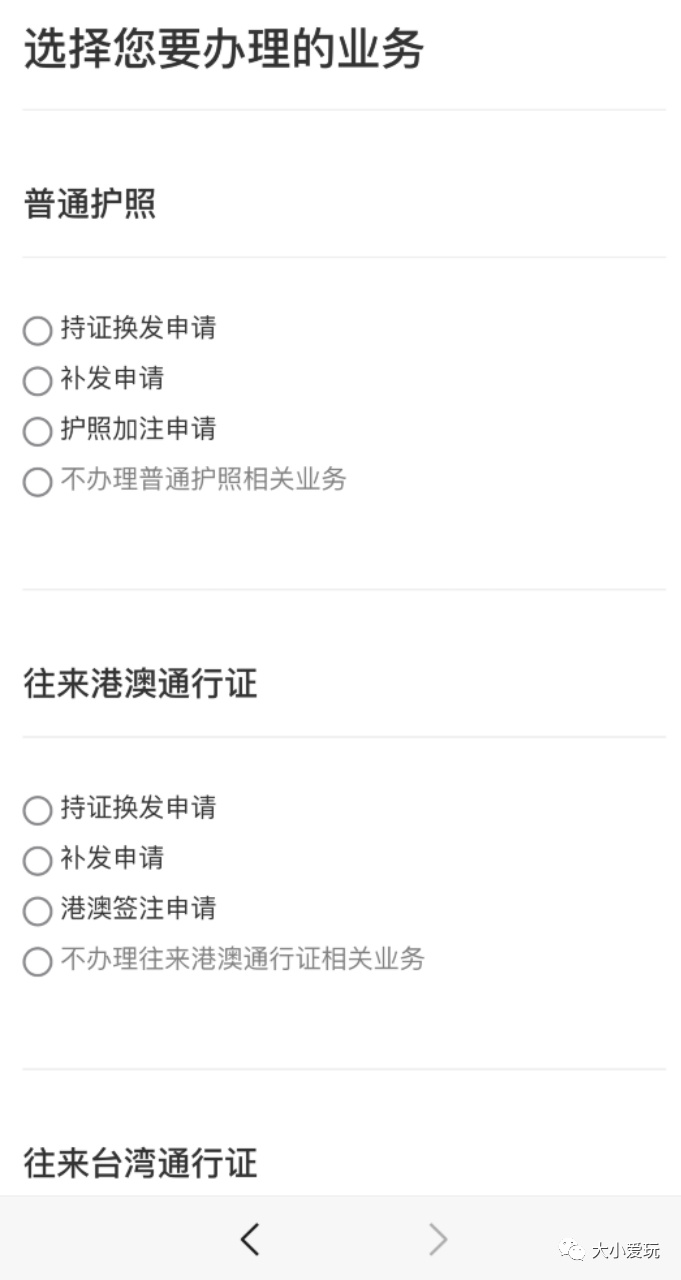Tap the radio circle next to 护照加注申请
This screenshot has width=681, height=1280.
[37, 431]
